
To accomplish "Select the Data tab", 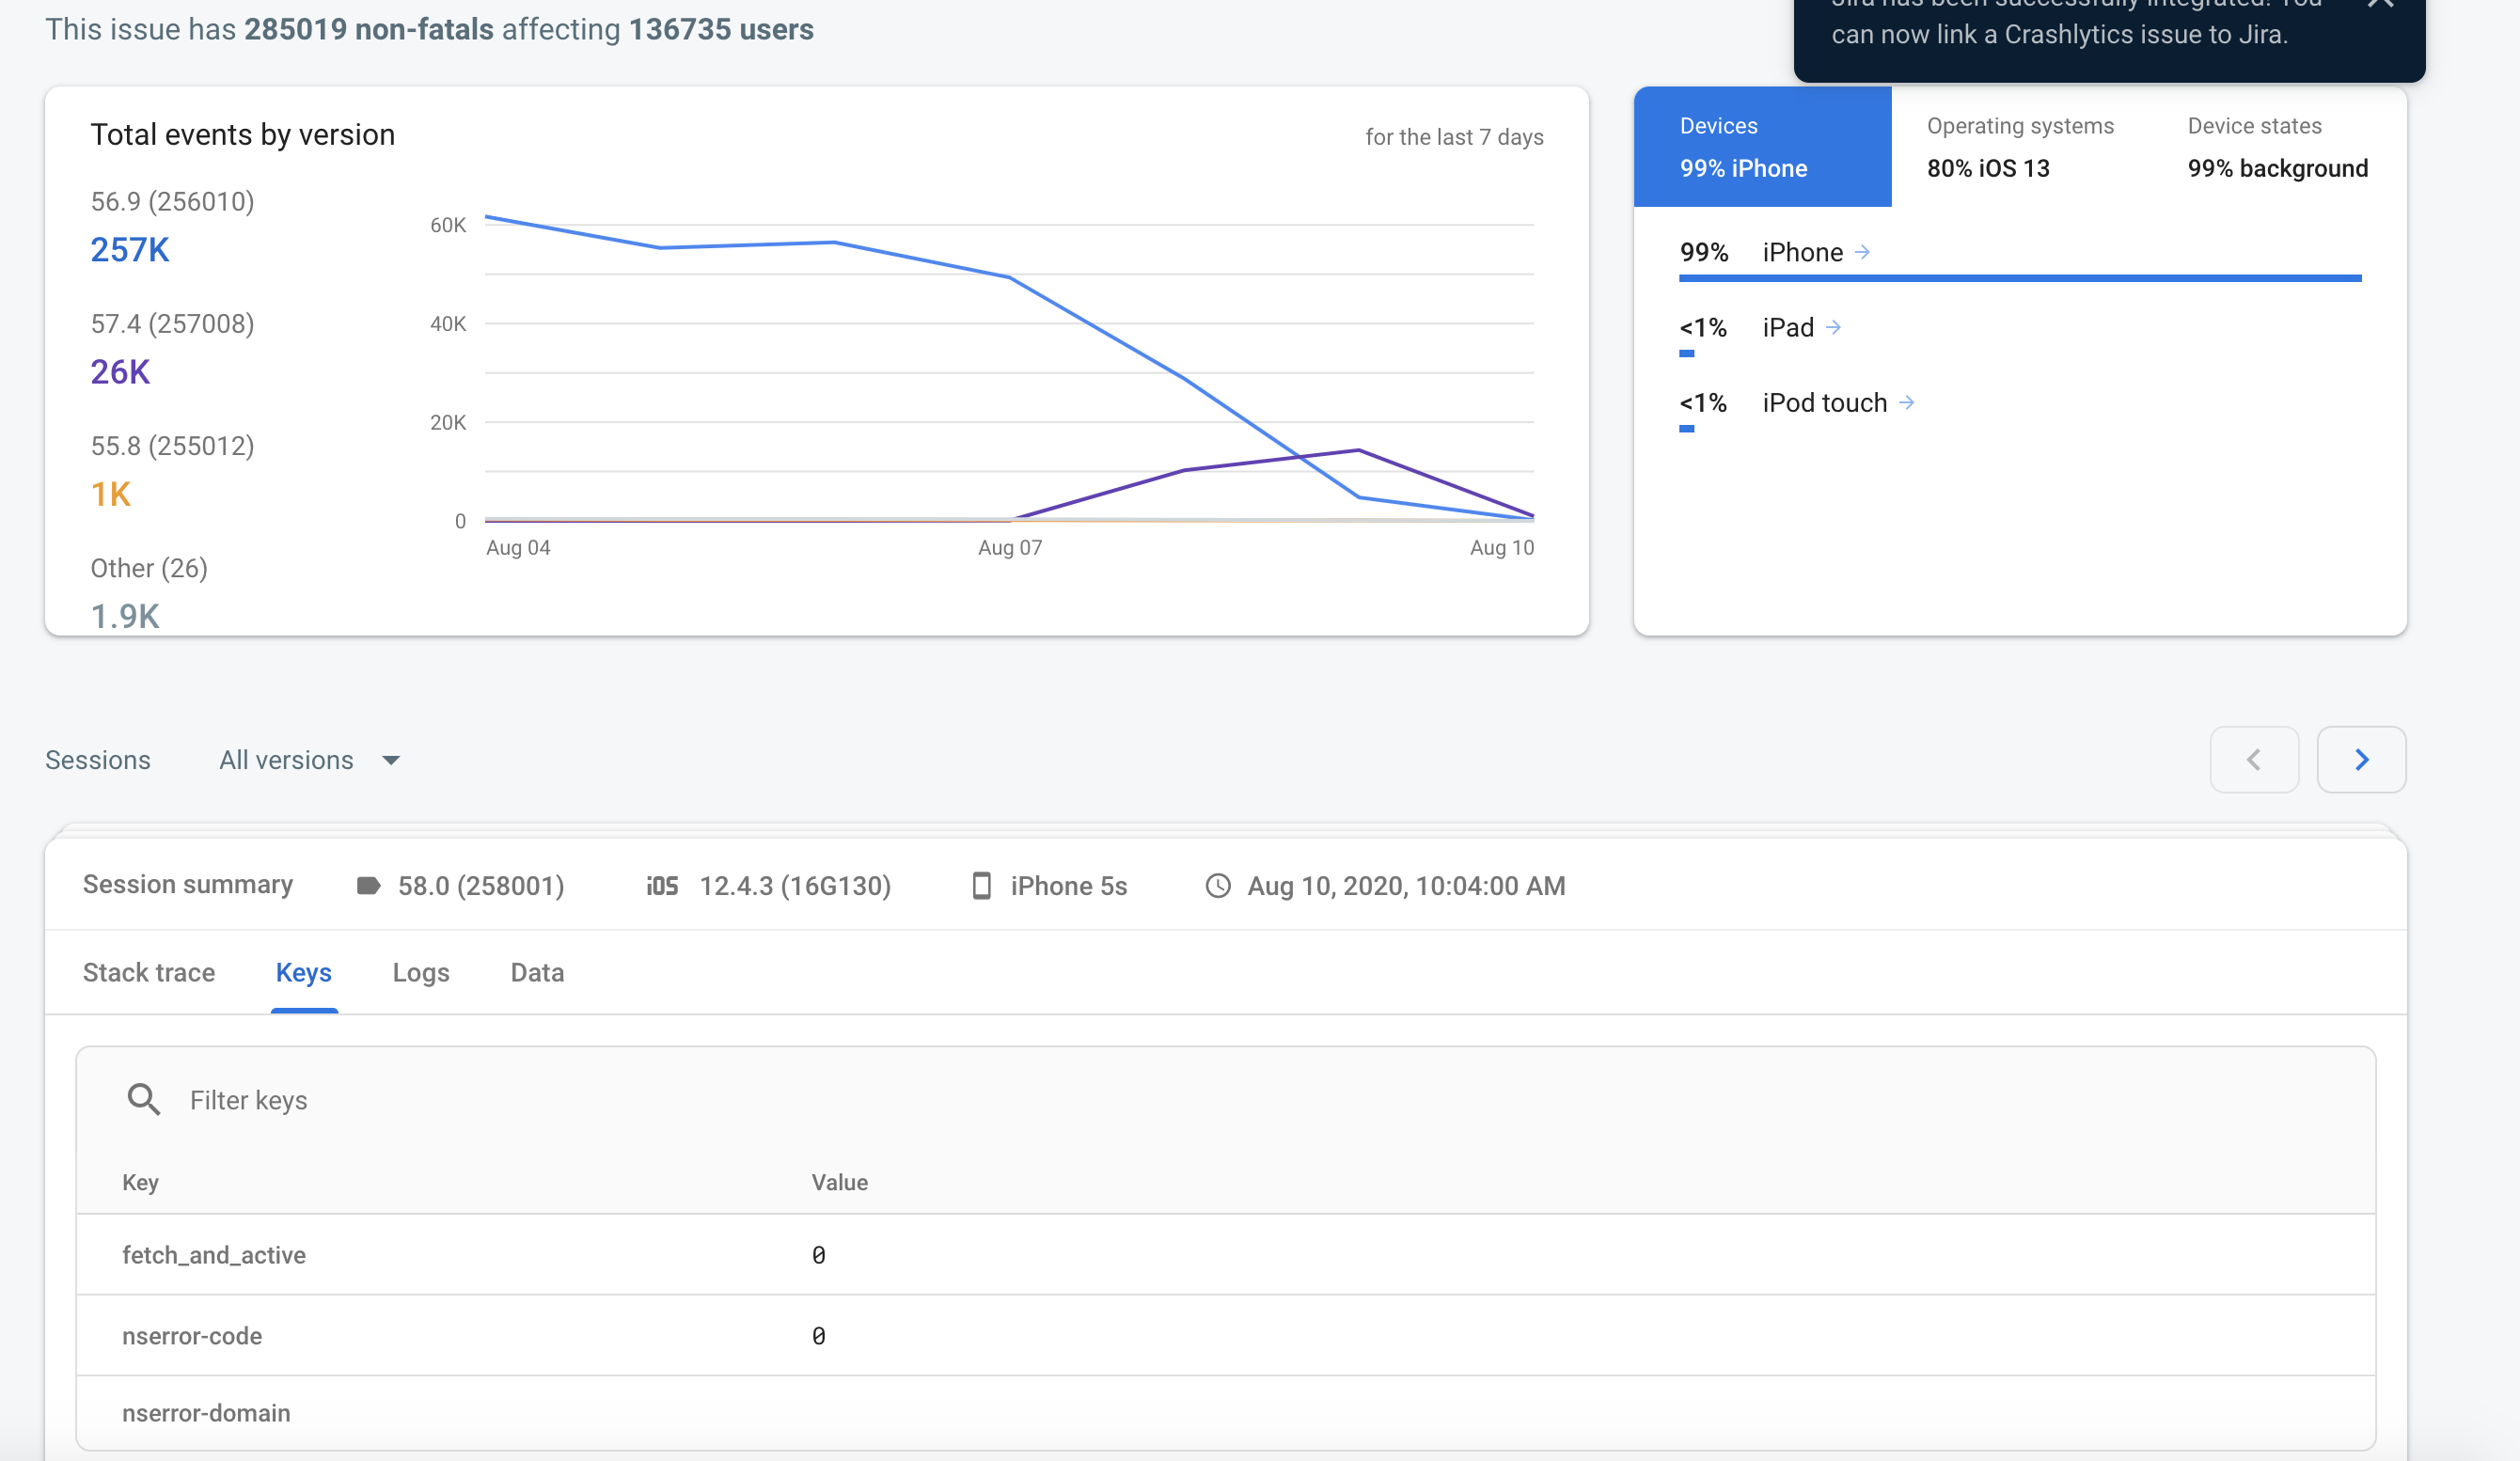I will (537, 972).
